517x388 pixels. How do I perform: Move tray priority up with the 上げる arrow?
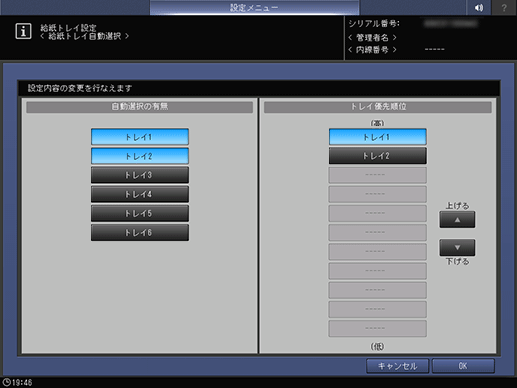pos(457,220)
